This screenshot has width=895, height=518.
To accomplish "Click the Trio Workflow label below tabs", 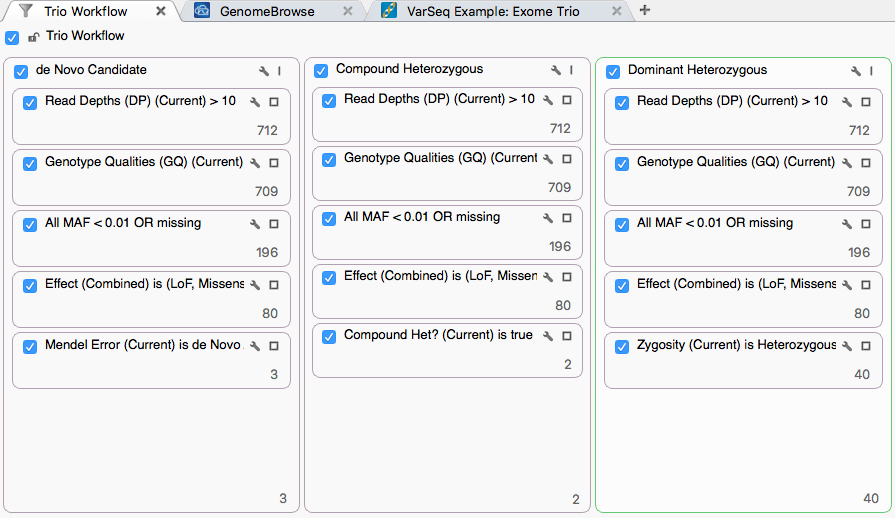I will (85, 36).
